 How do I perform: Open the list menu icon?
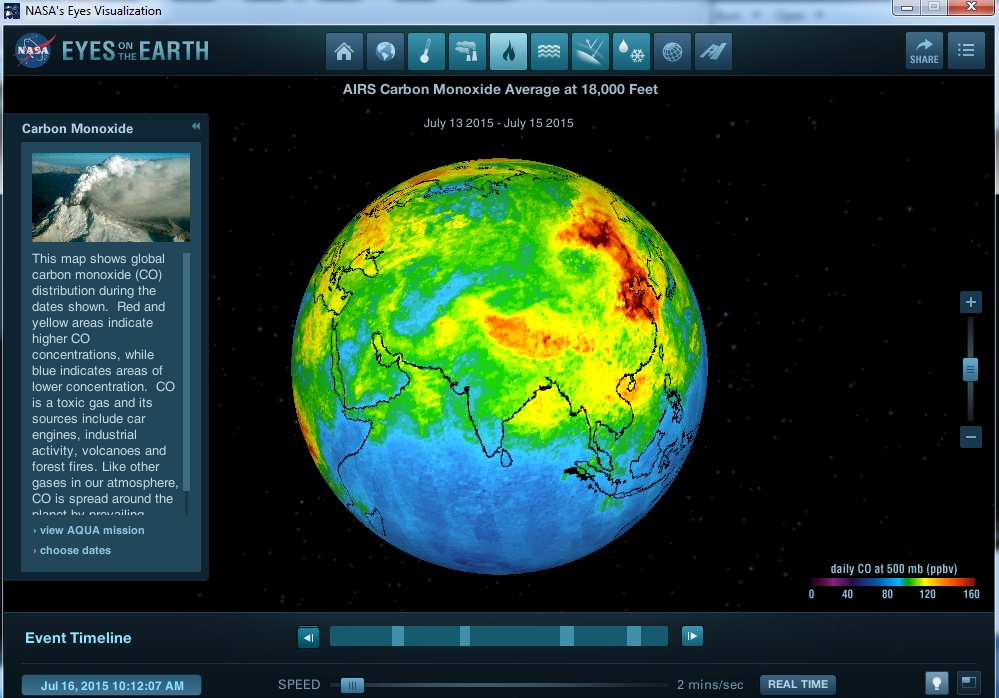pyautogui.click(x=966, y=50)
